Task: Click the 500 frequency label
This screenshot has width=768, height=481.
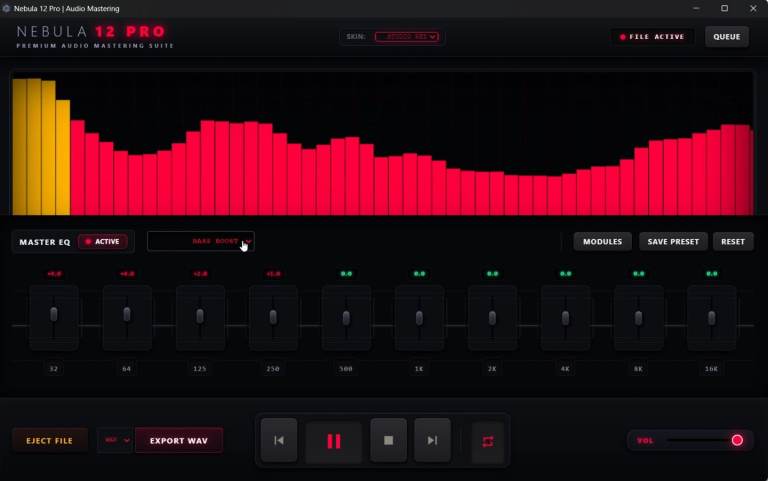Action: 346,369
